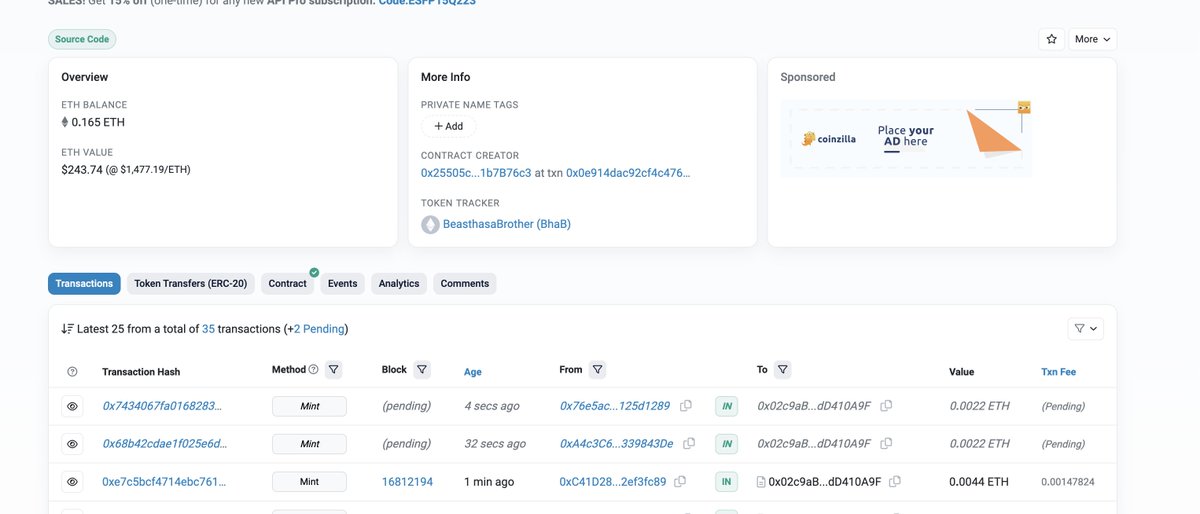Open contract creator address 0x25505c...1b7B76c3

[x=476, y=173]
